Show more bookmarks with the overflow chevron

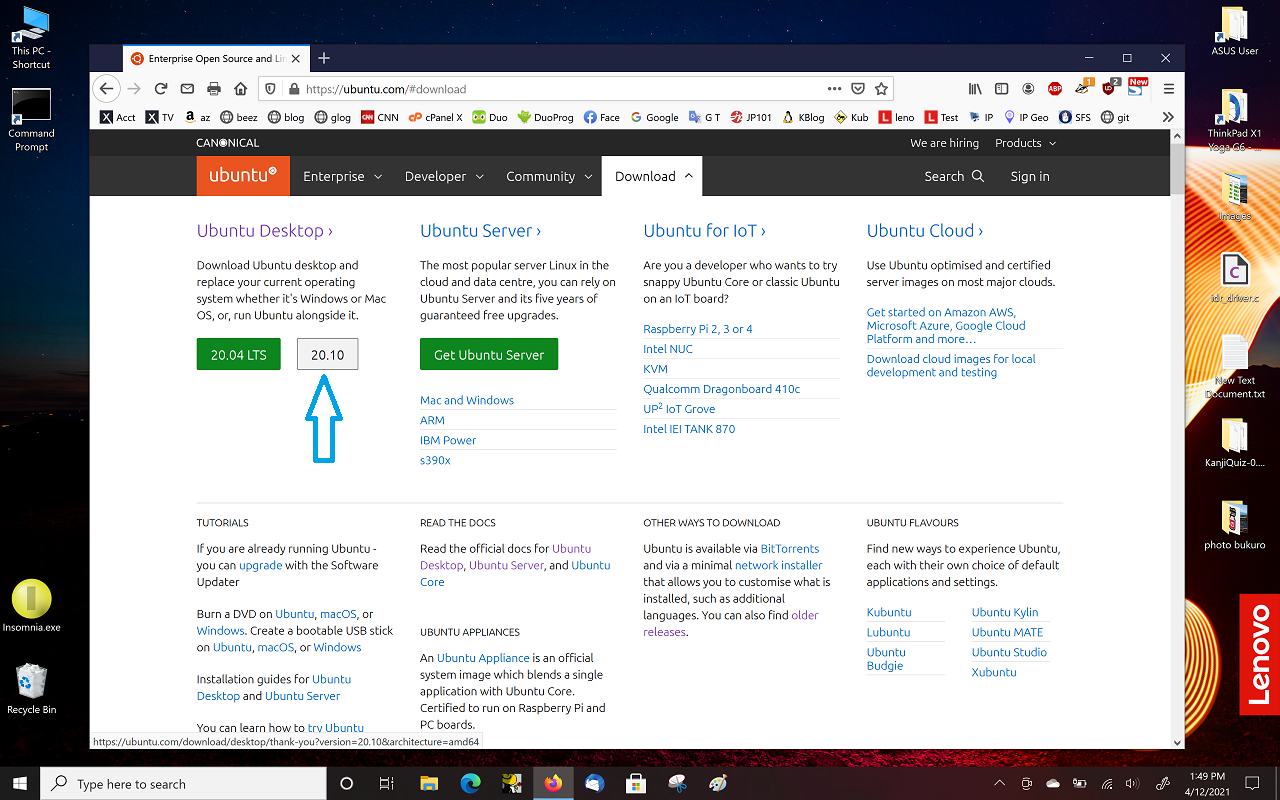click(x=1167, y=117)
